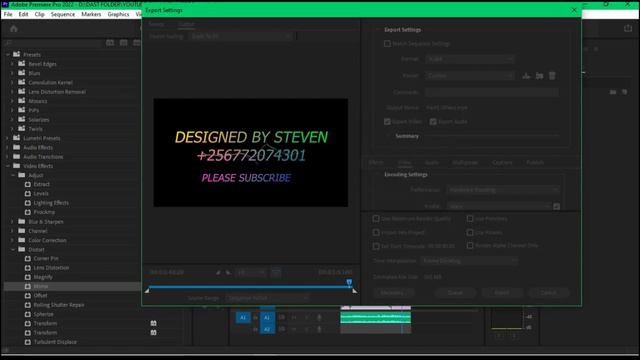The width and height of the screenshot is (640, 360).
Task: Open the File menu
Action: pos(8,14)
